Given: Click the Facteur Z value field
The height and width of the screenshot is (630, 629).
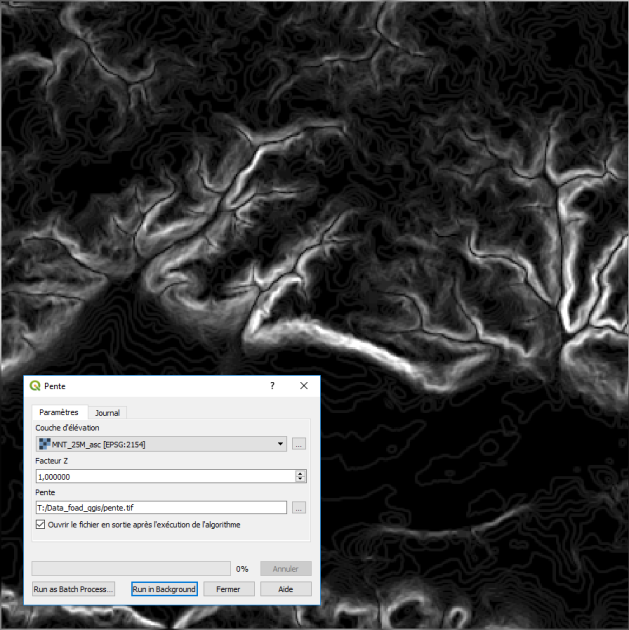Looking at the screenshot, I should [165, 477].
